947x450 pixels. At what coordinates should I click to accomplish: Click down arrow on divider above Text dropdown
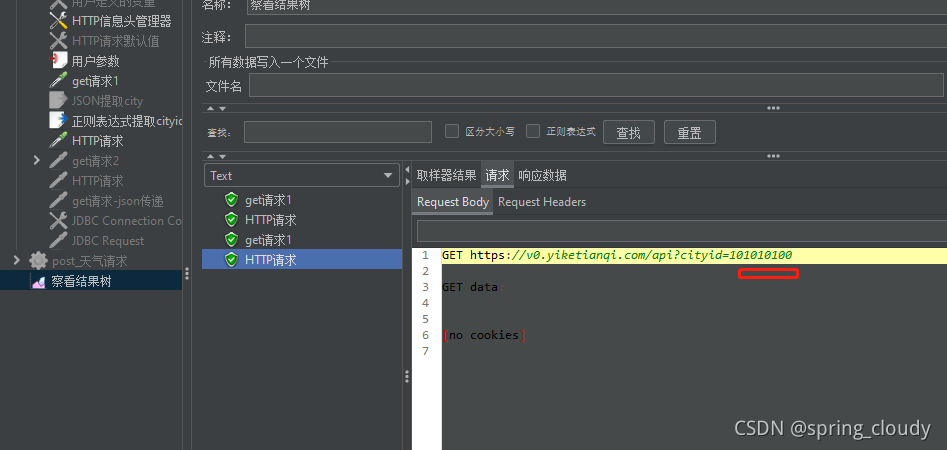click(x=222, y=156)
